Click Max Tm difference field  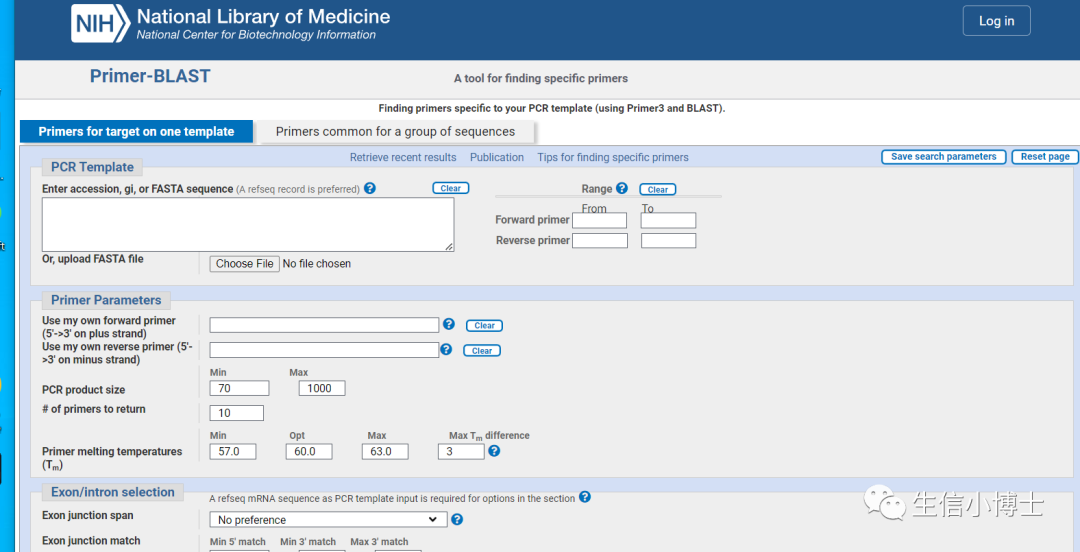click(461, 451)
